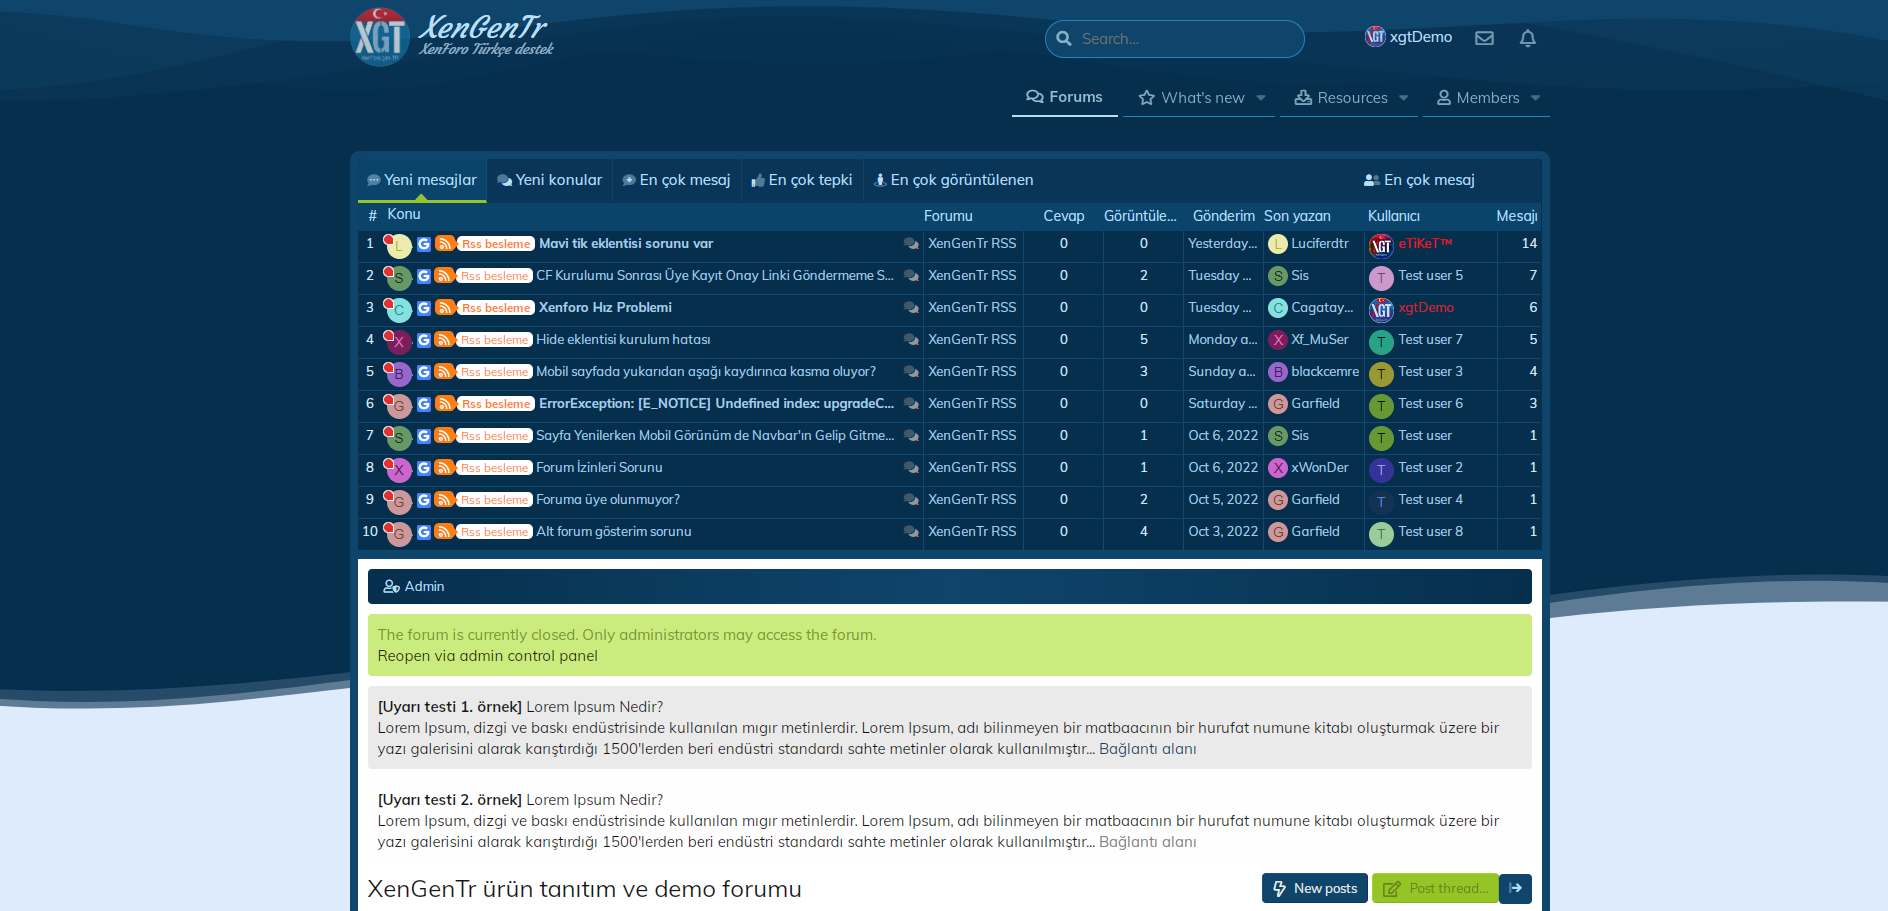Open thread 'Alt forum gösterim sorunu'

coord(614,532)
